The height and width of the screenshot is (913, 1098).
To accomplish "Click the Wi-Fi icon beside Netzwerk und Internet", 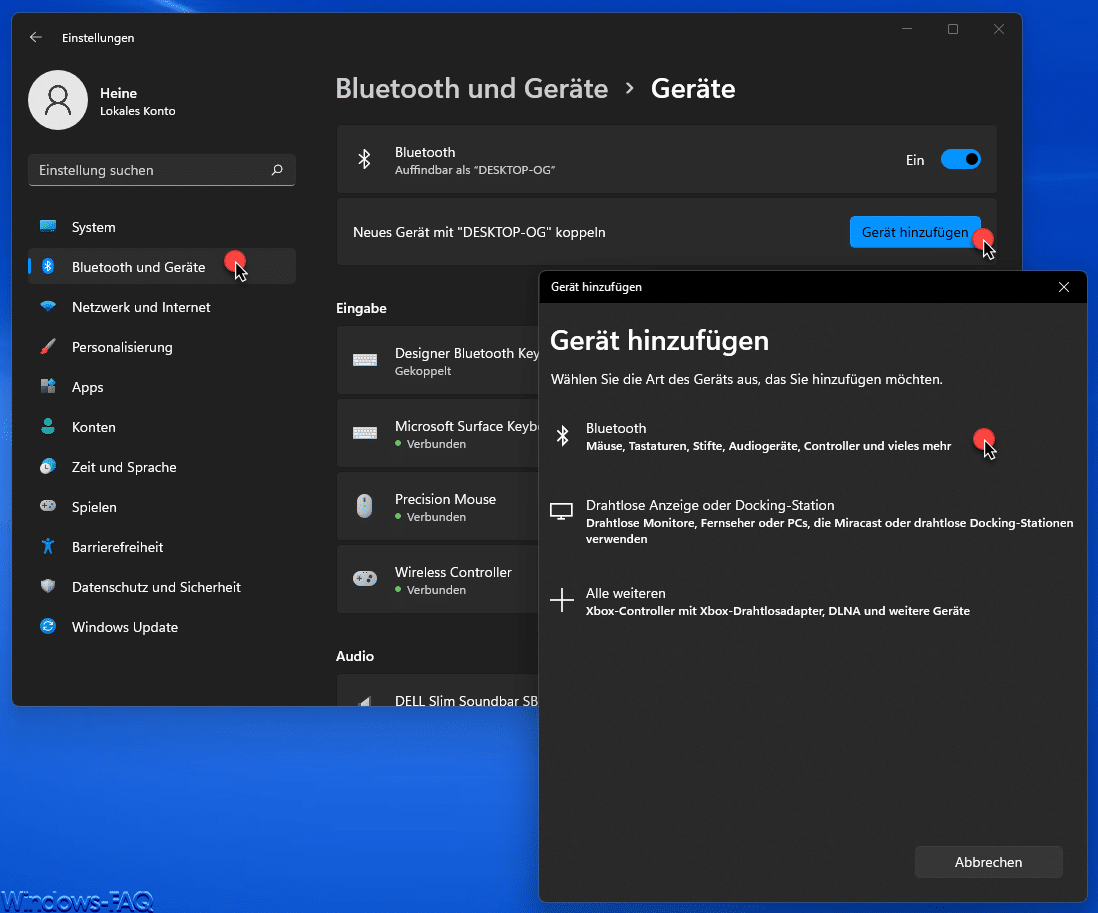I will pos(48,306).
